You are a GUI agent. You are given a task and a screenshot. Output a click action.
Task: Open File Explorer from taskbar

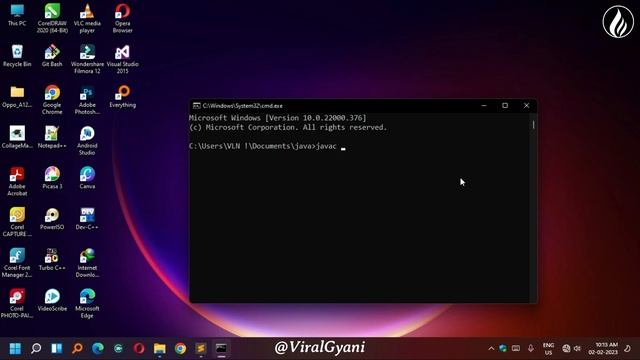click(x=160, y=349)
